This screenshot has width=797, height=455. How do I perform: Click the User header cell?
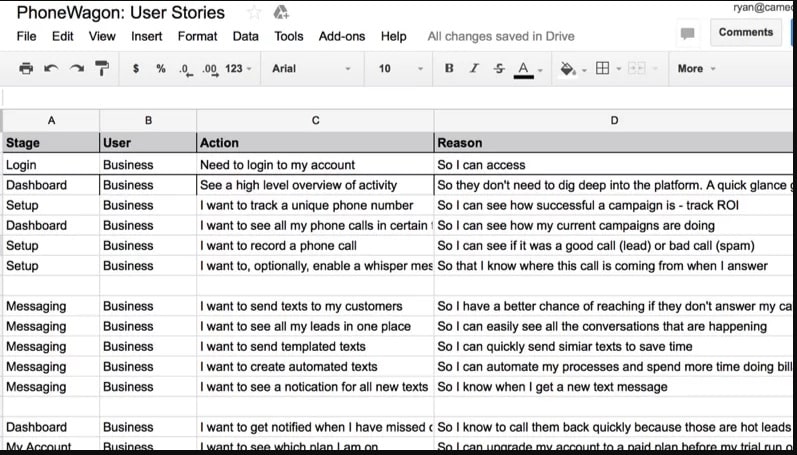coord(148,143)
